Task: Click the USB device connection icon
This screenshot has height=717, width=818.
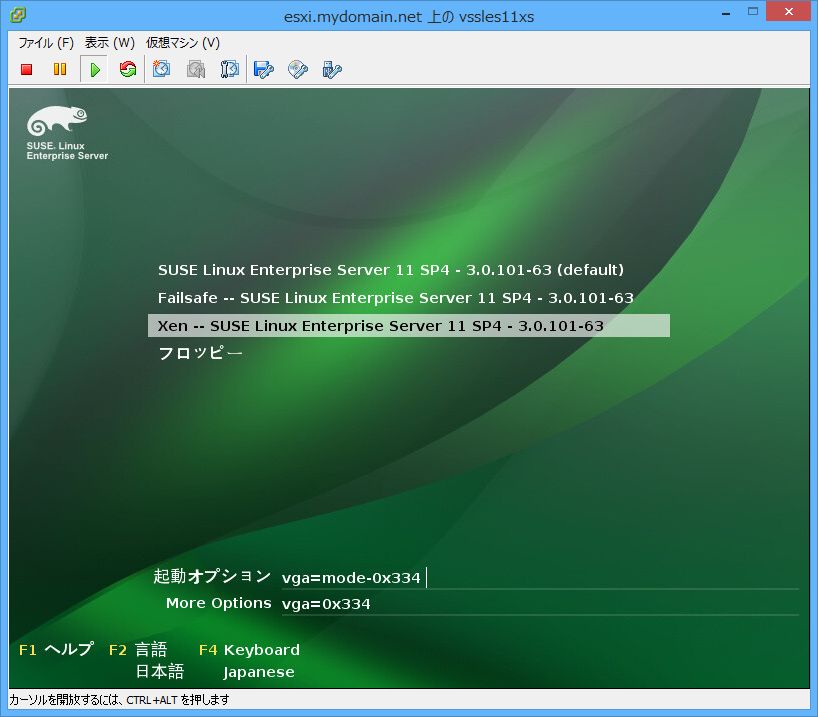Action: [332, 69]
